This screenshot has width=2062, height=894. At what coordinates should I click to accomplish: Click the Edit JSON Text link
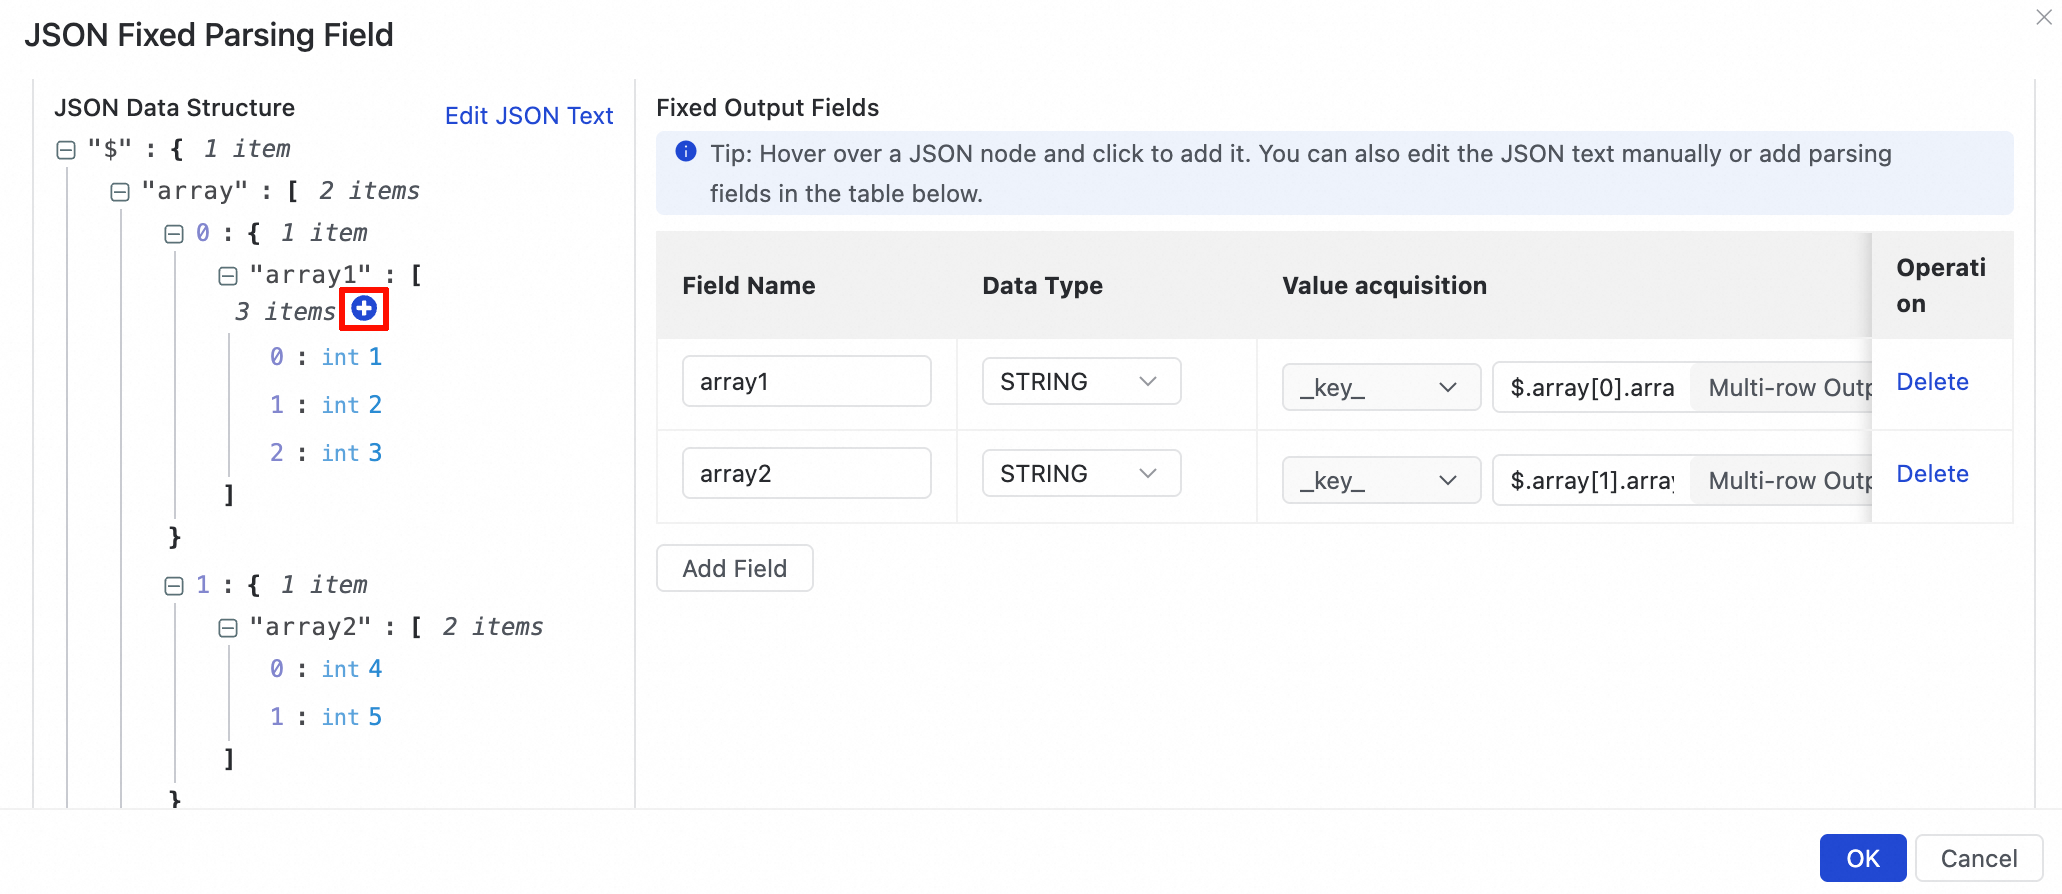(529, 116)
